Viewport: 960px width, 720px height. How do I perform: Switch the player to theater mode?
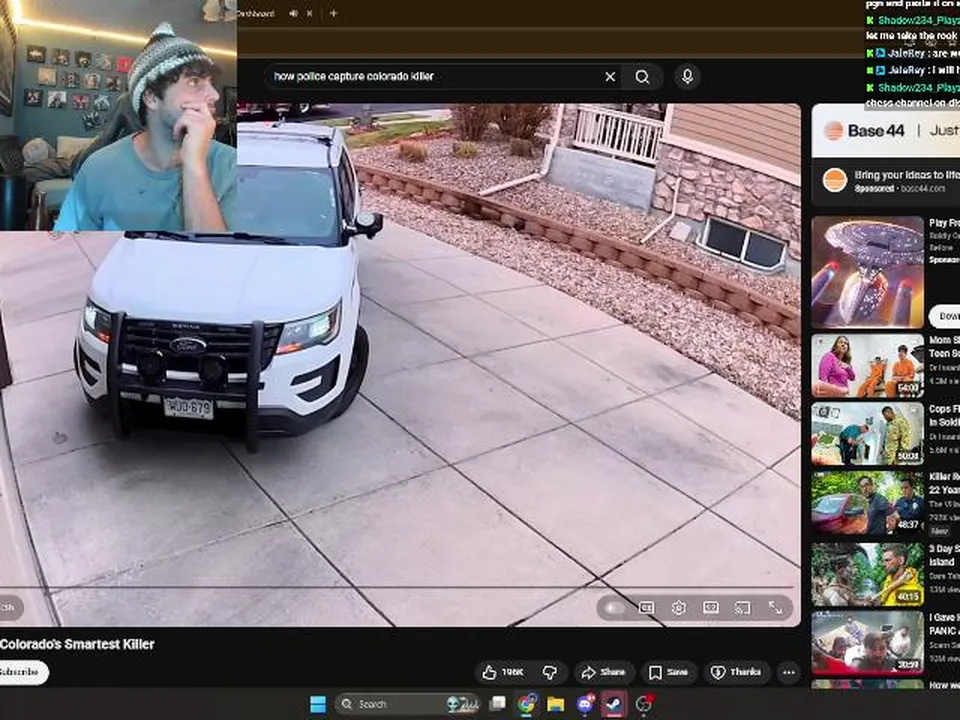click(711, 607)
